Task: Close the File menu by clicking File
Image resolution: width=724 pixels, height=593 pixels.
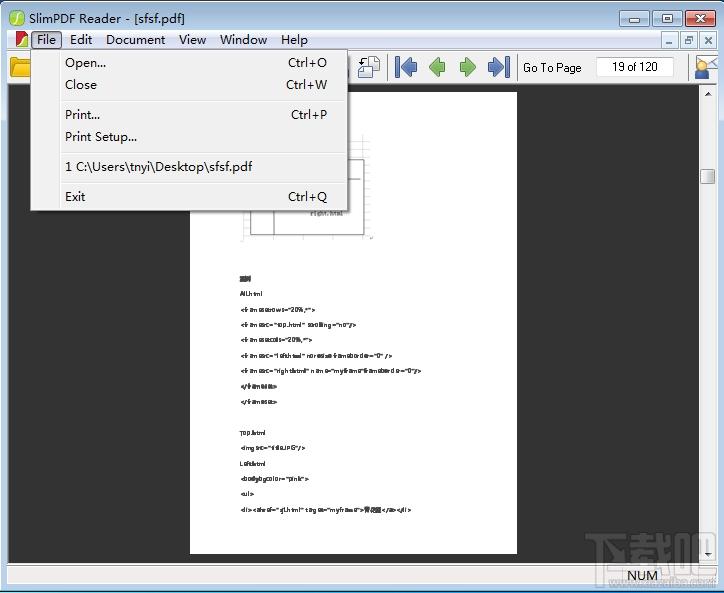Action: (46, 40)
